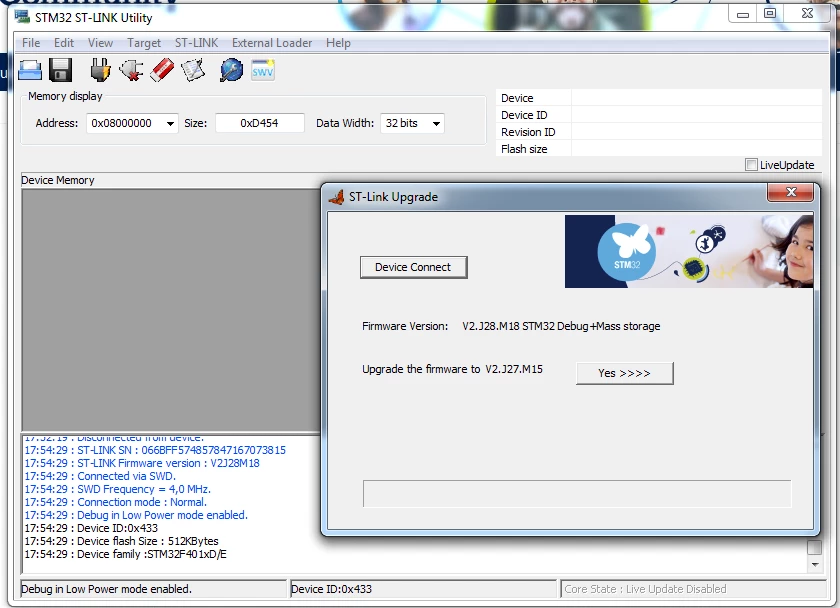Open the SWV viewer icon

[263, 71]
